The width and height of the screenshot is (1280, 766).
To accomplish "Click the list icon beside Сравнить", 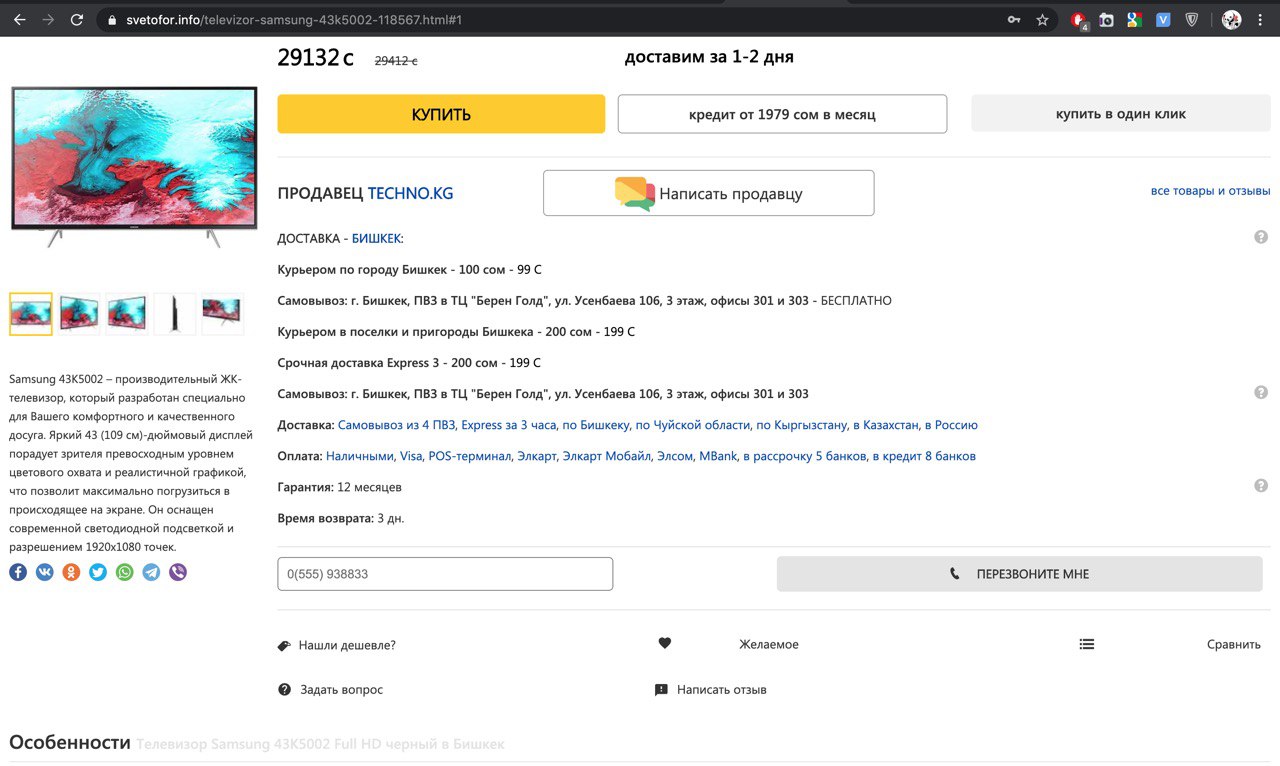I will coord(1087,644).
